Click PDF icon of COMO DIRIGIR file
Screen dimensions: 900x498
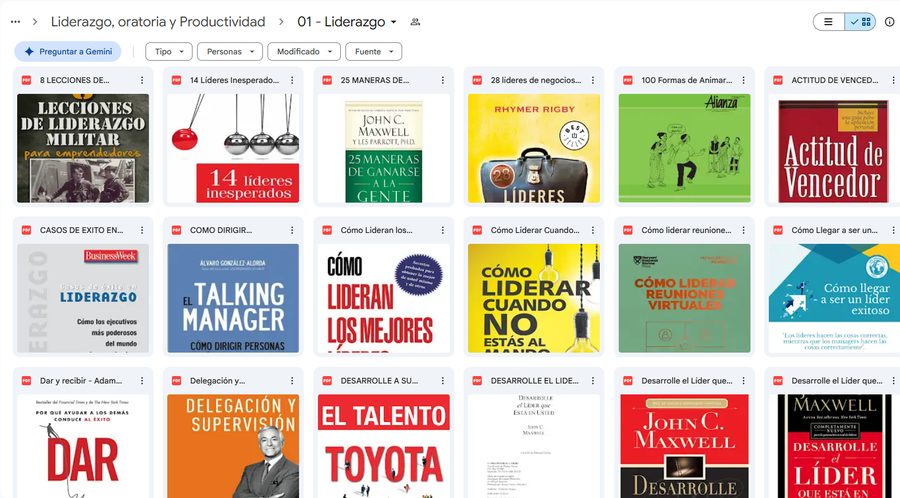(x=177, y=230)
